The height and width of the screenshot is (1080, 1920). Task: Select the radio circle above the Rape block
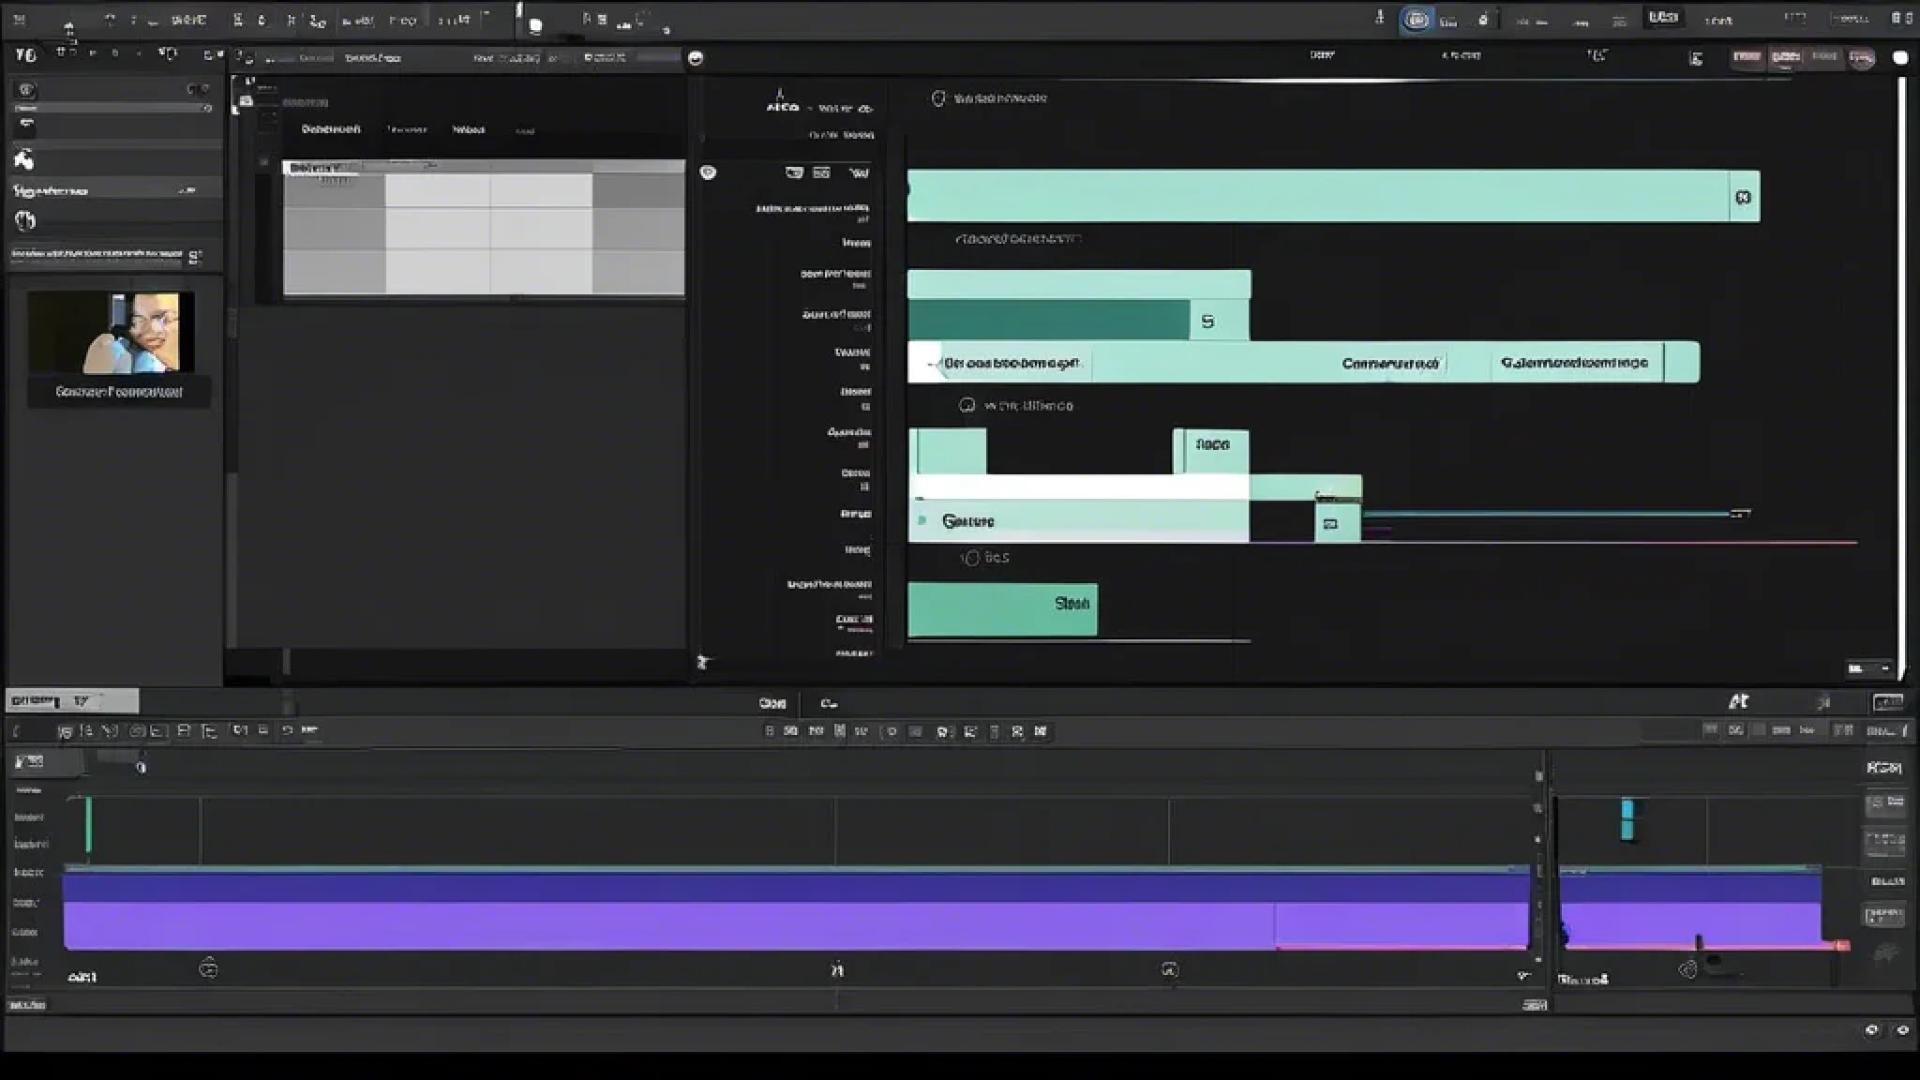tap(967, 405)
